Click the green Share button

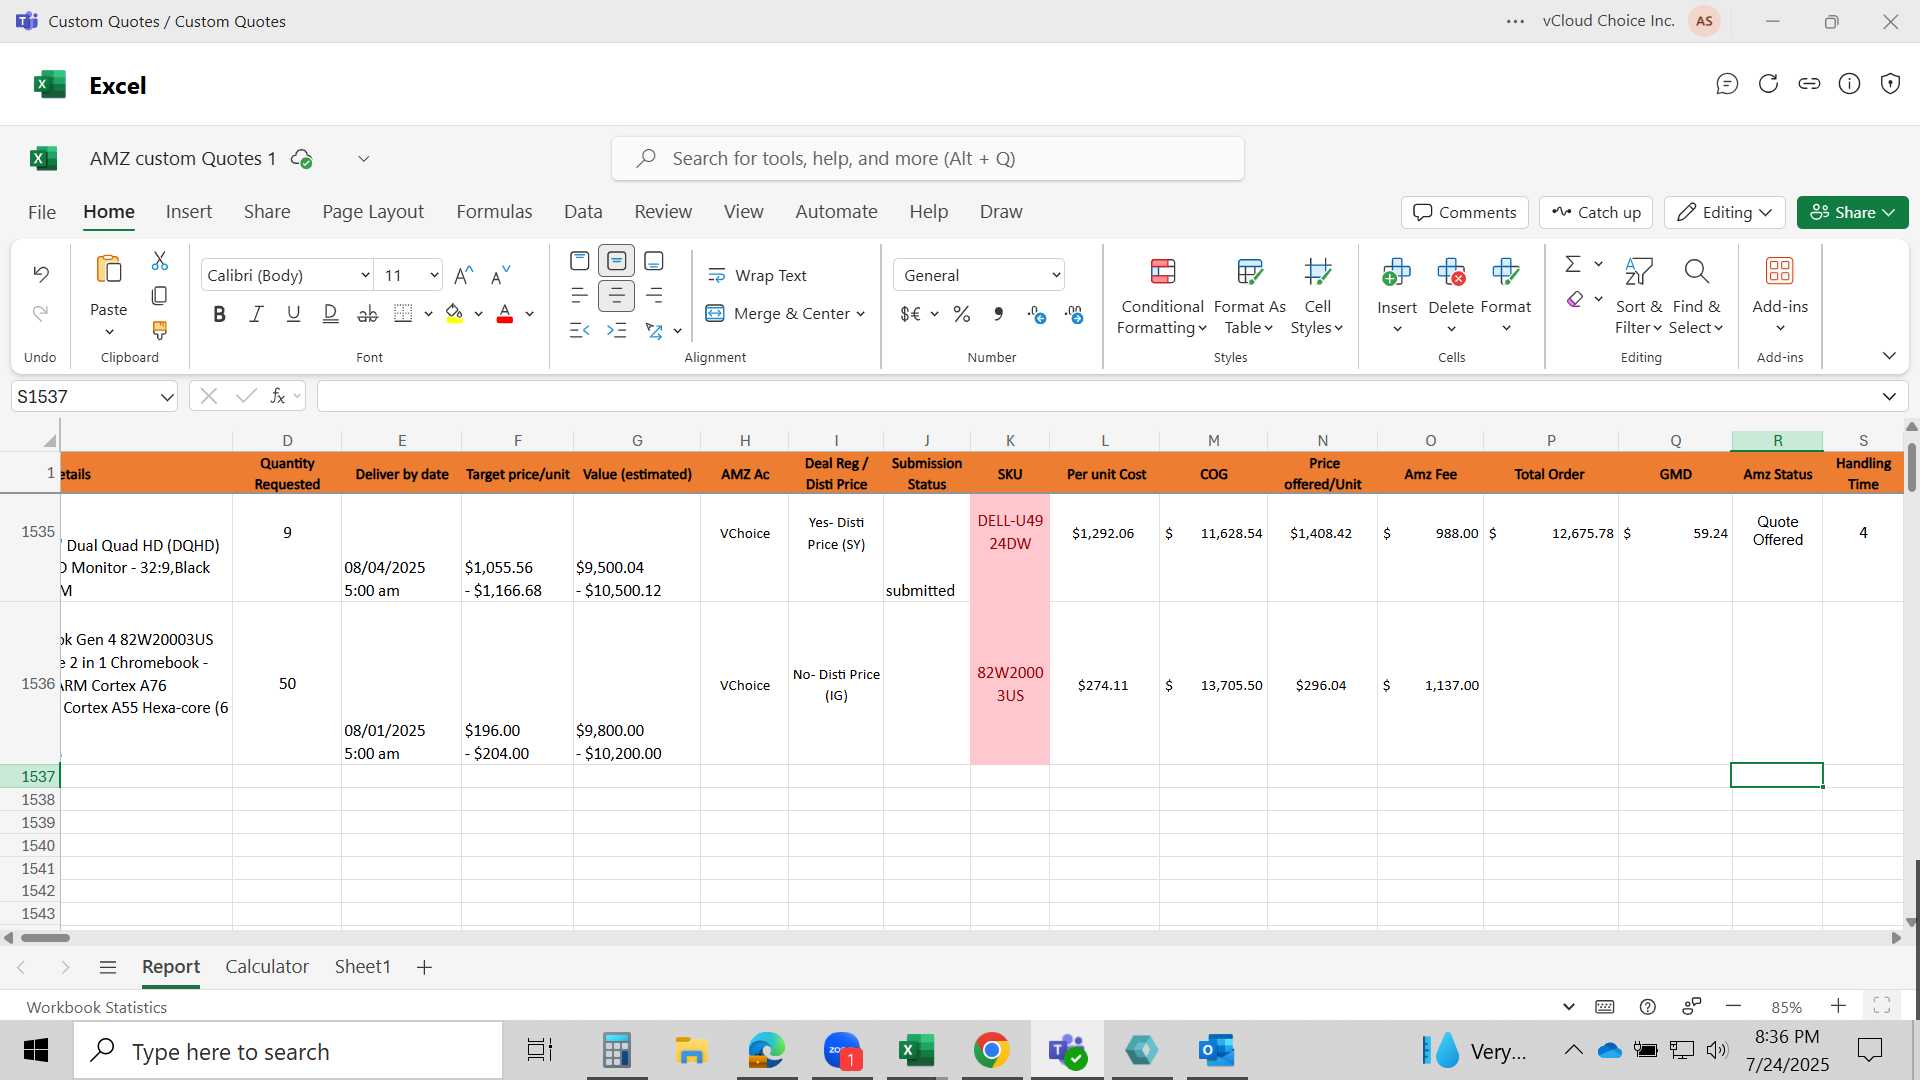coord(1853,212)
